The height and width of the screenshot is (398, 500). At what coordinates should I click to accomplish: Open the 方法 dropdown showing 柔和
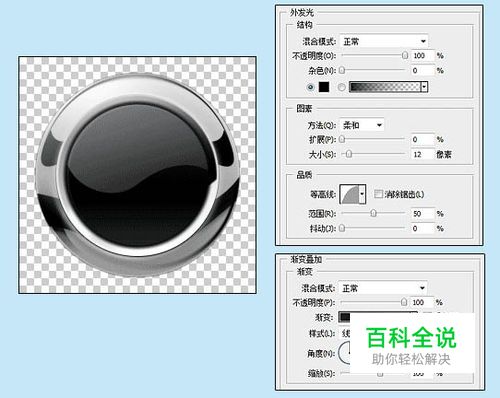coord(362,125)
